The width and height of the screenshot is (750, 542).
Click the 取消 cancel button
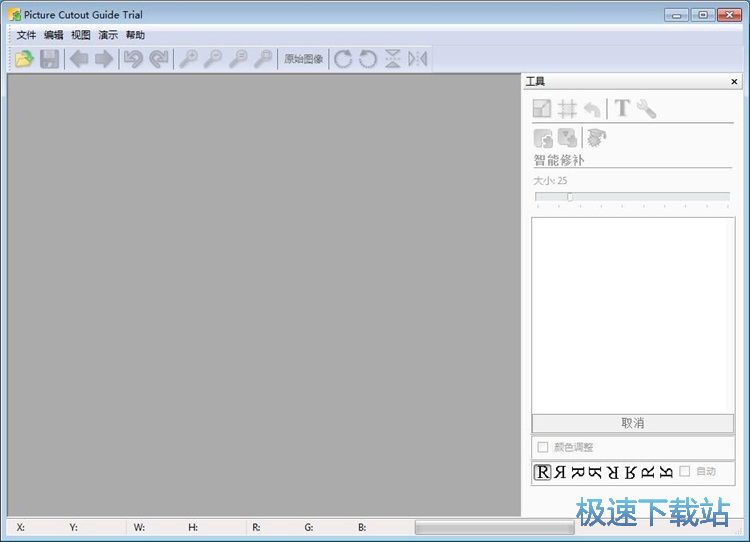(632, 423)
